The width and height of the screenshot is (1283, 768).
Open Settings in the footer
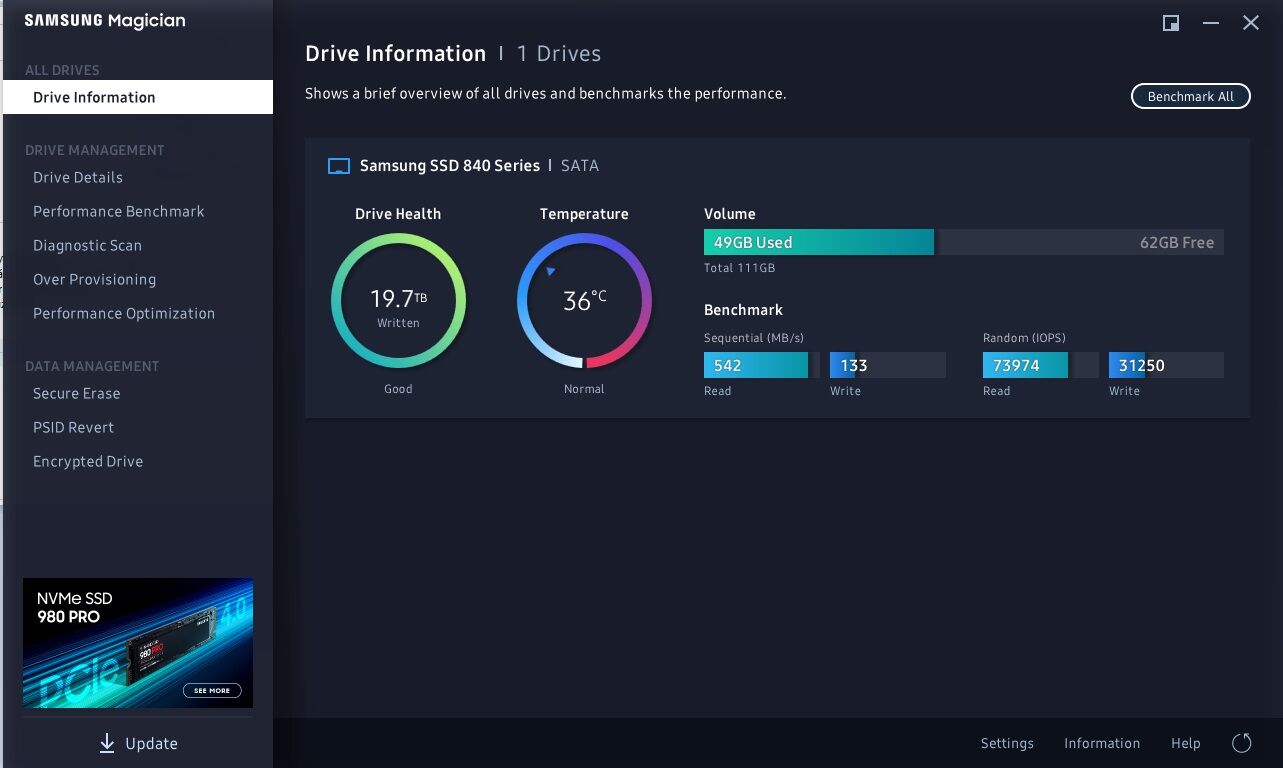click(x=1007, y=743)
